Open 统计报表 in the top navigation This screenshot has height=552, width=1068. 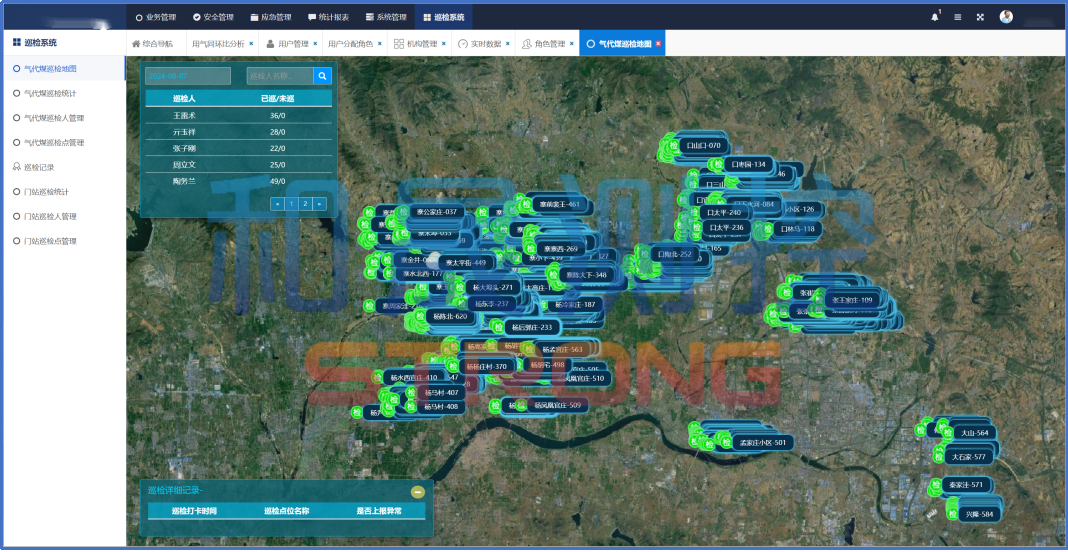(x=328, y=17)
